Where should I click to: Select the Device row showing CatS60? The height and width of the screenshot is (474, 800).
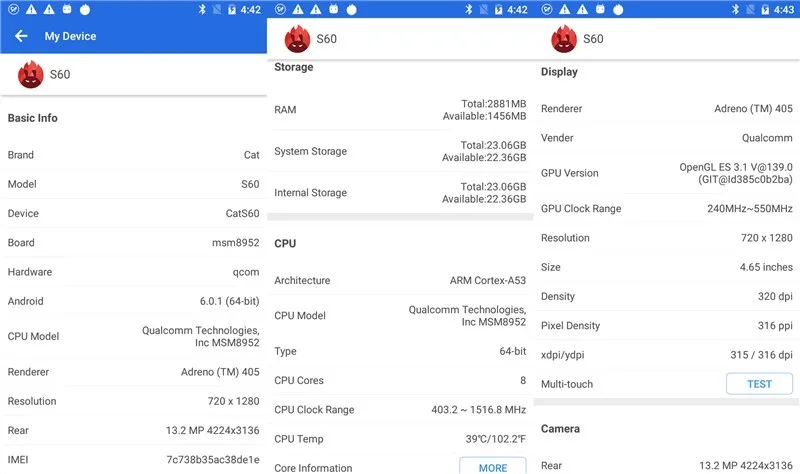(x=133, y=213)
